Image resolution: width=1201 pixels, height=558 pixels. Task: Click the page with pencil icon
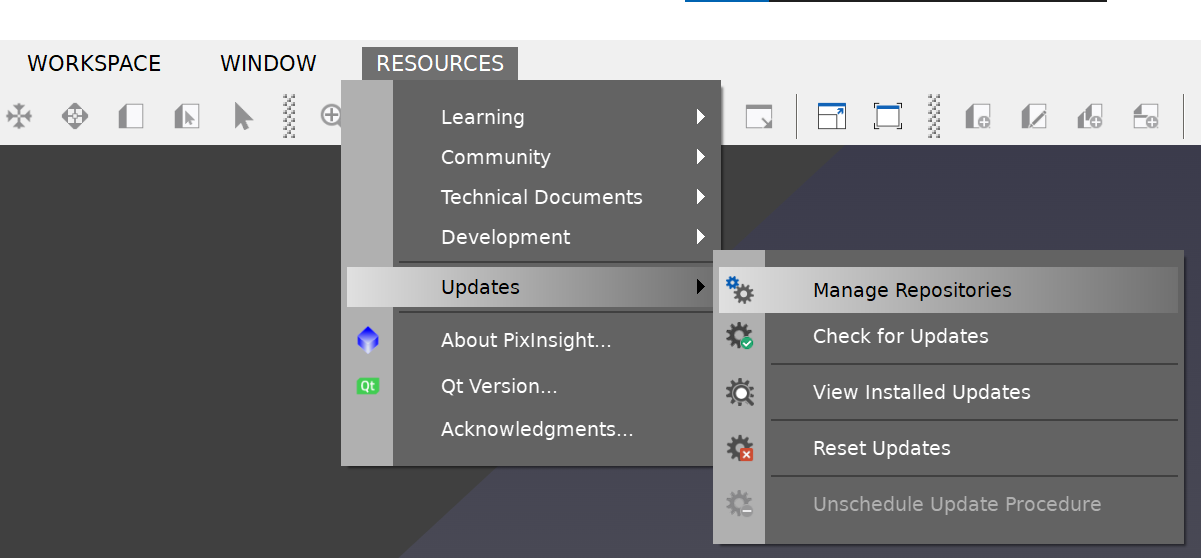pos(1034,116)
